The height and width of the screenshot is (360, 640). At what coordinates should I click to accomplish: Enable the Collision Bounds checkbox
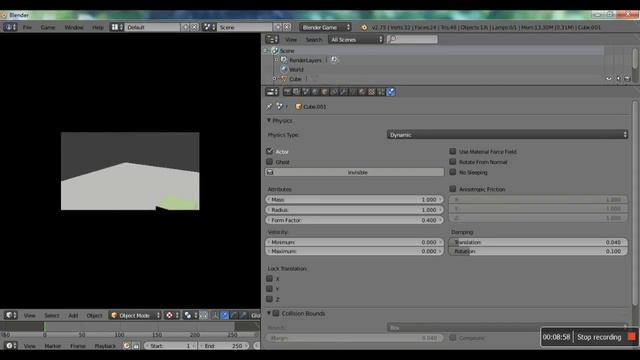(276, 313)
